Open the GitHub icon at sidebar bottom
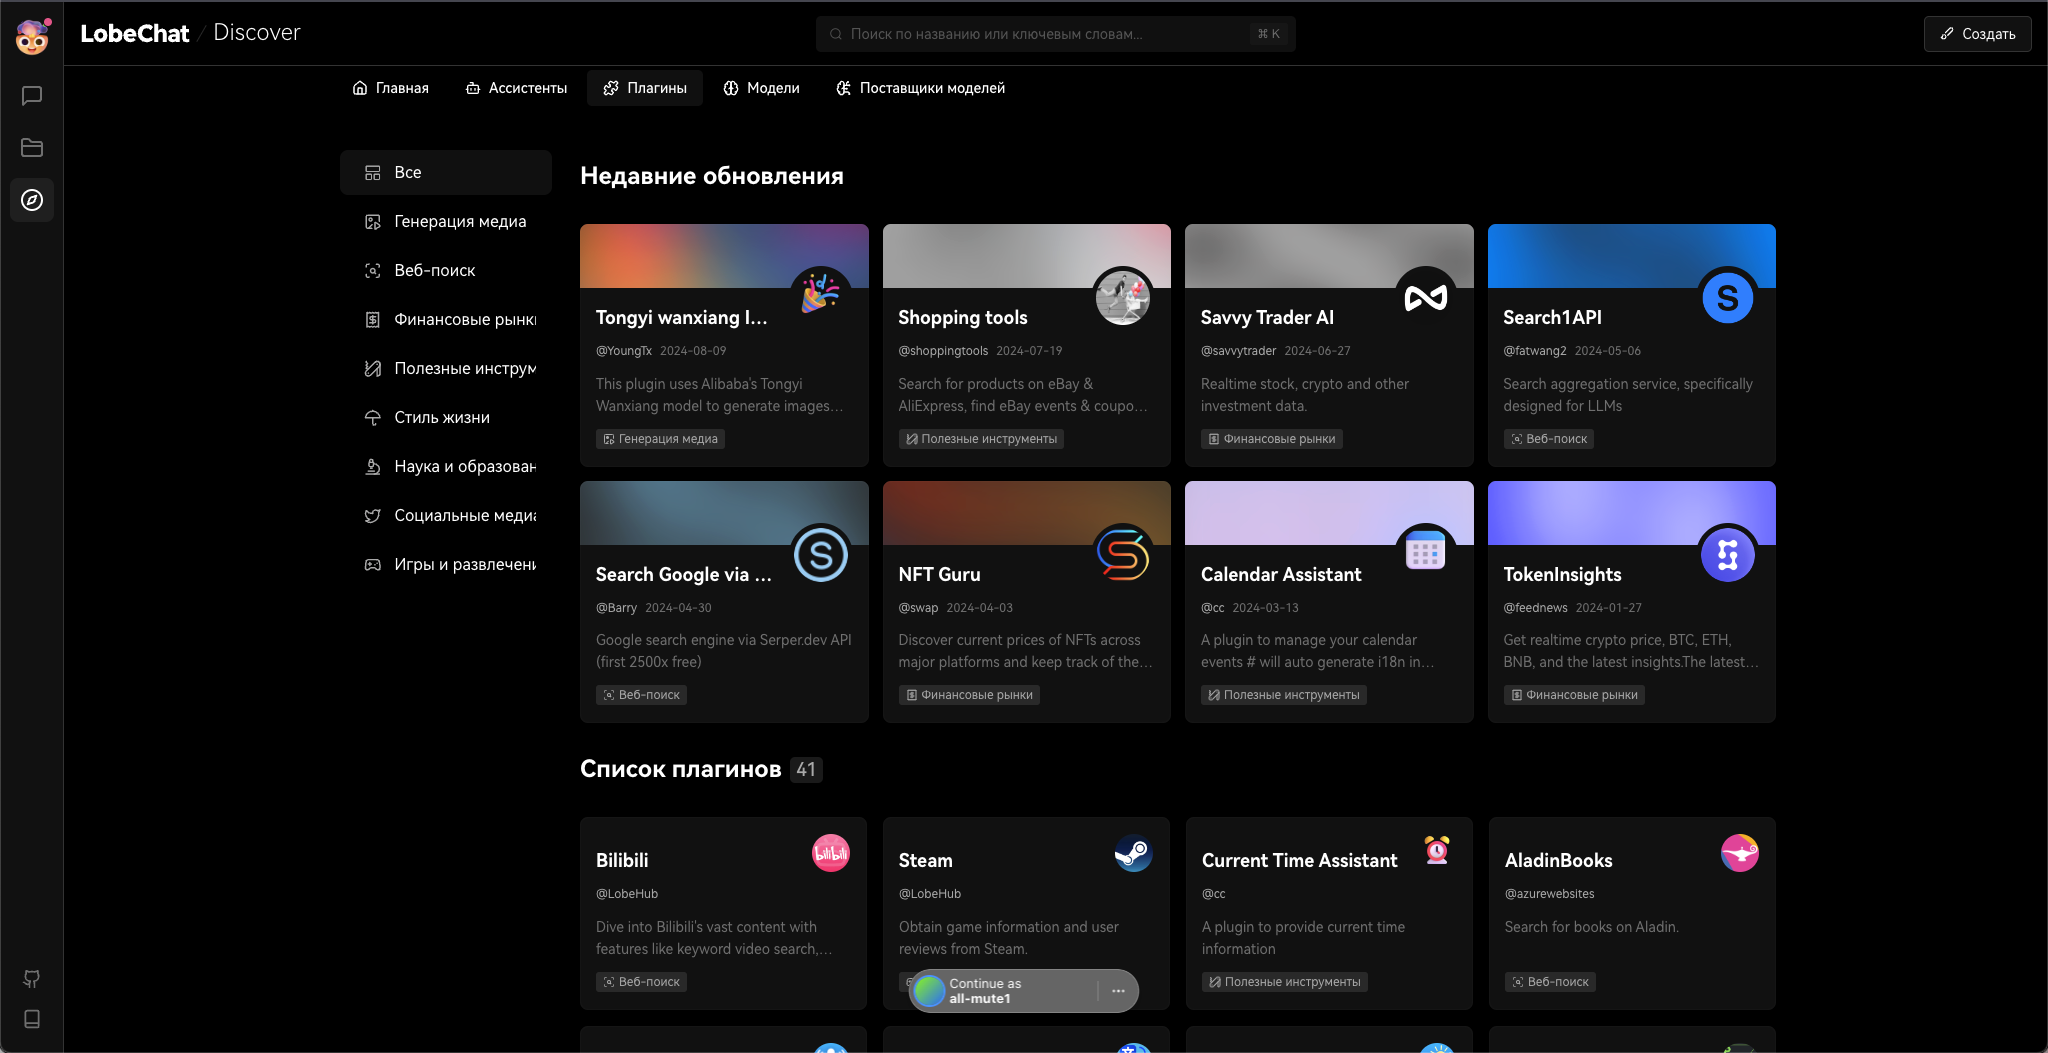 click(x=32, y=979)
